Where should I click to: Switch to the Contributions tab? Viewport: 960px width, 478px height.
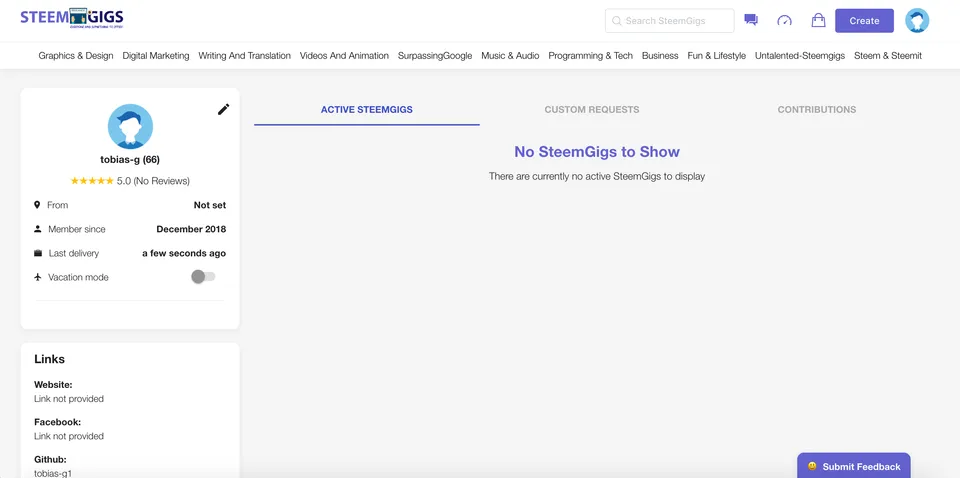[x=817, y=110]
